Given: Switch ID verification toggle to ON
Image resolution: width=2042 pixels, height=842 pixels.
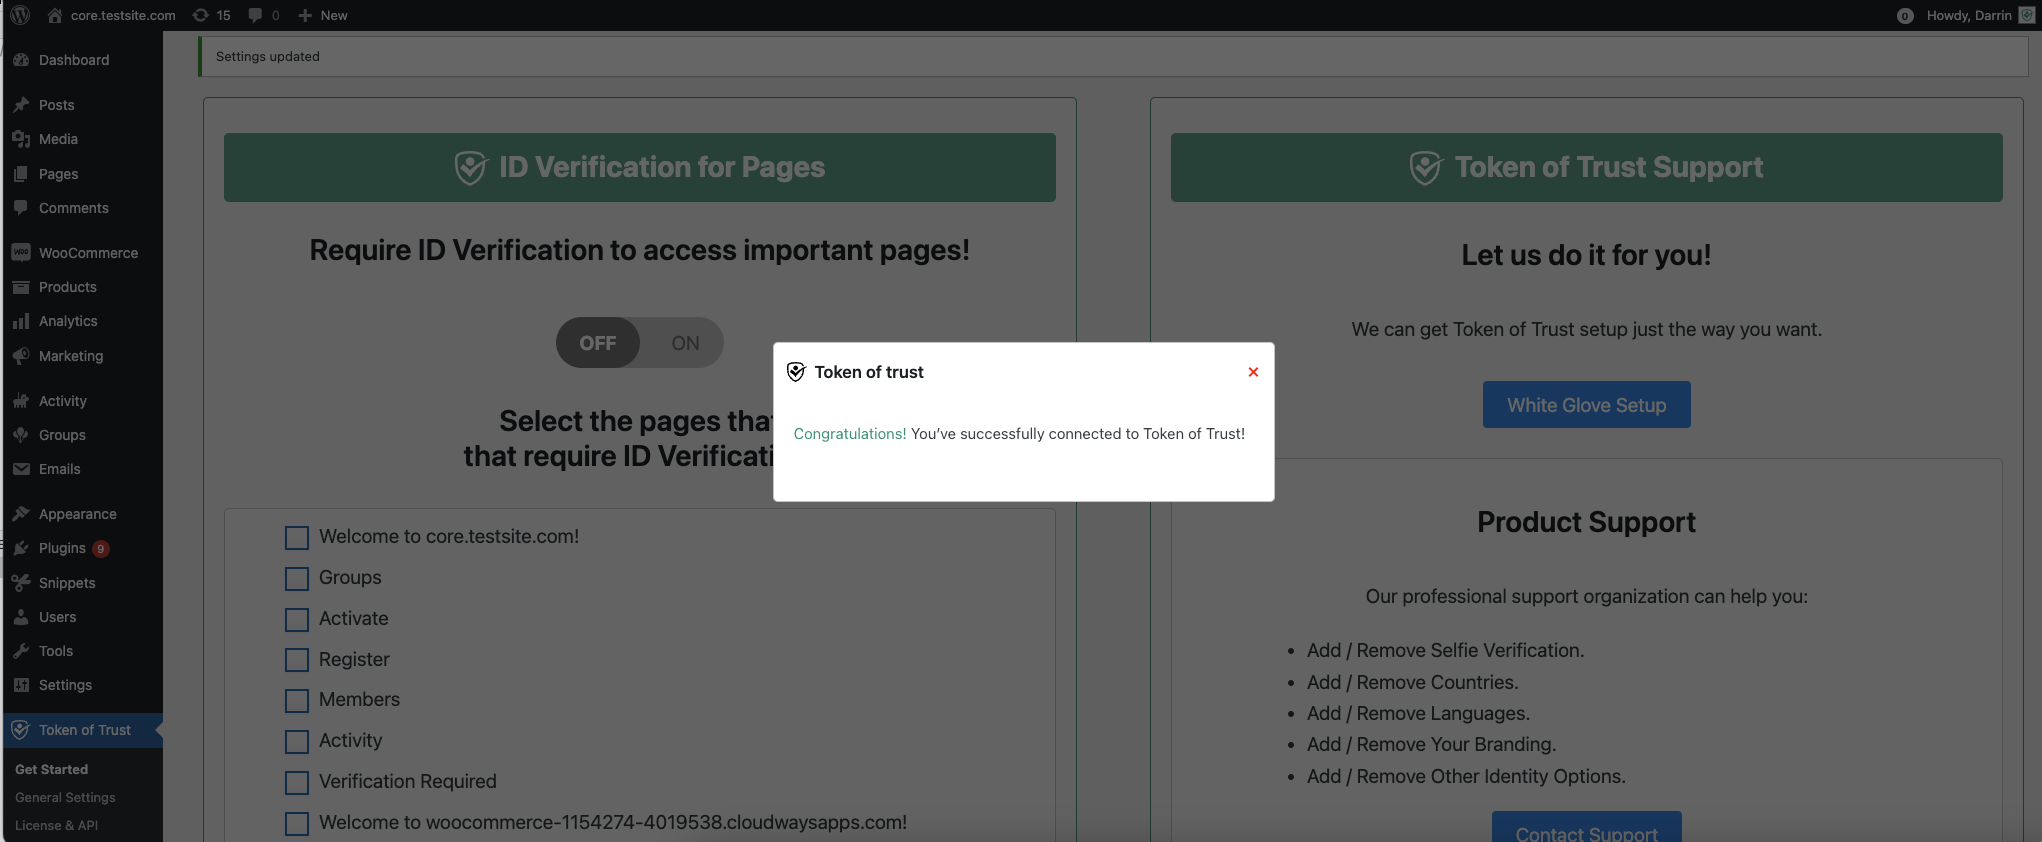Looking at the screenshot, I should [685, 343].
